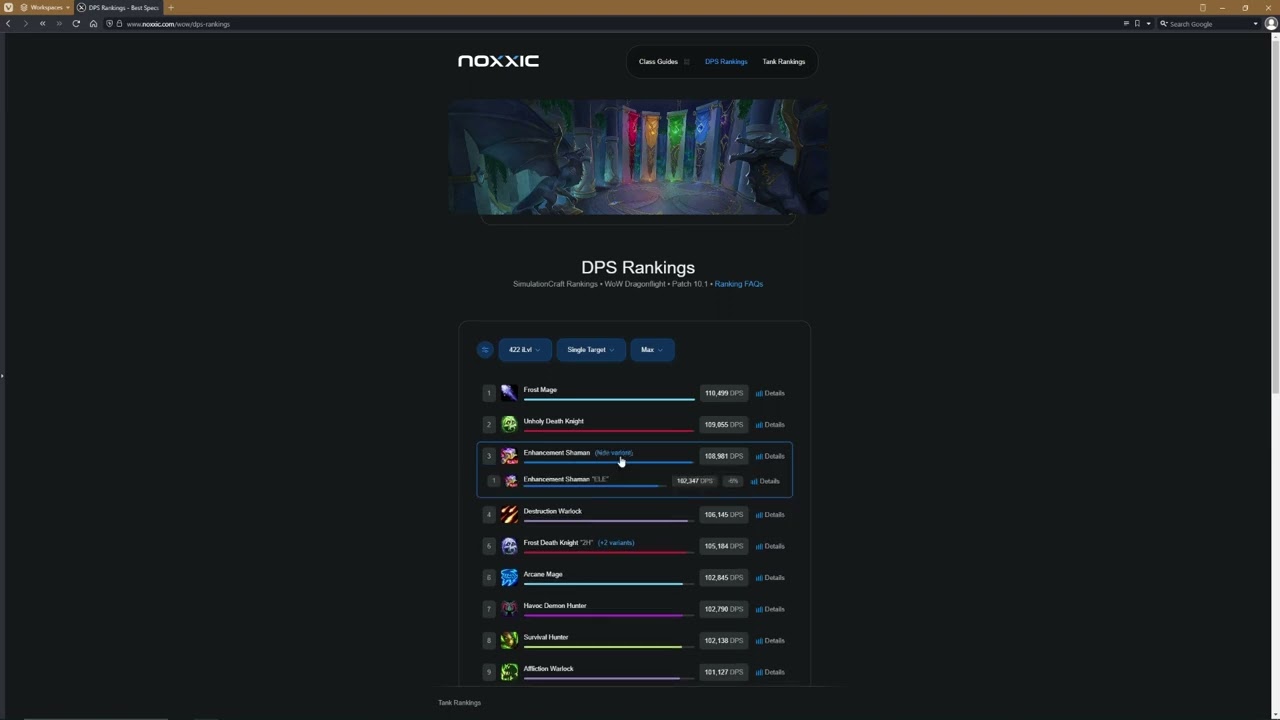The image size is (1280, 720).
Task: Click the -6% difference badge
Action: [x=733, y=481]
